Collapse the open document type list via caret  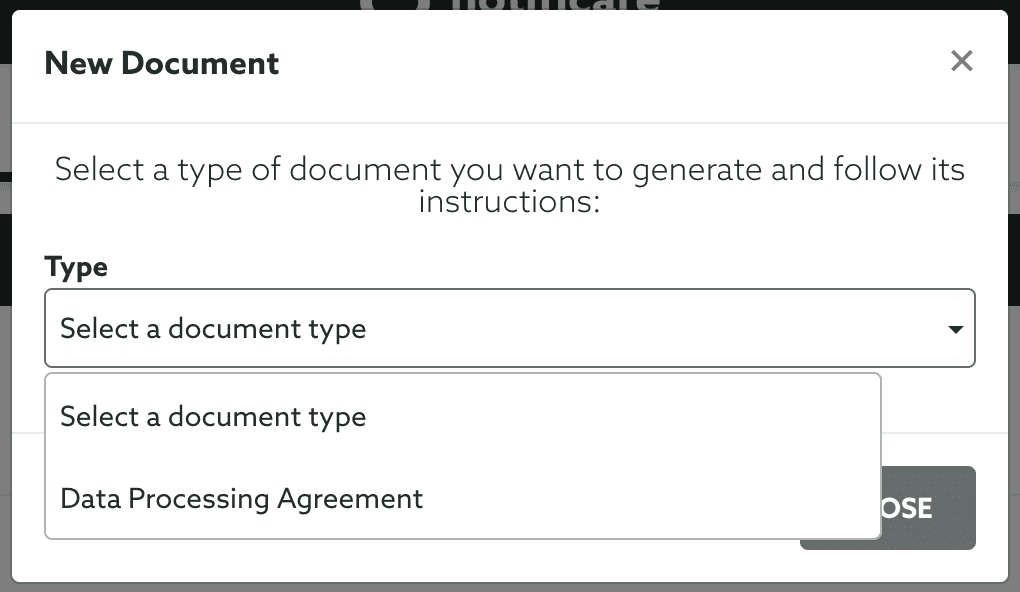(956, 329)
